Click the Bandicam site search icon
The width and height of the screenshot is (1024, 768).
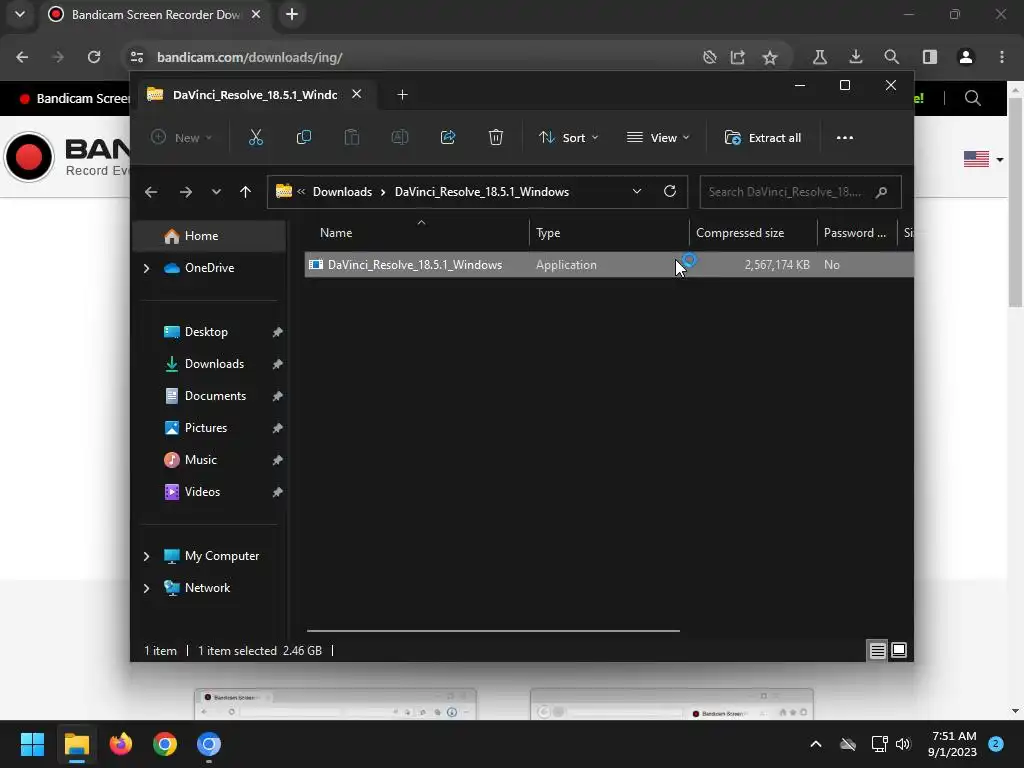pyautogui.click(x=972, y=99)
